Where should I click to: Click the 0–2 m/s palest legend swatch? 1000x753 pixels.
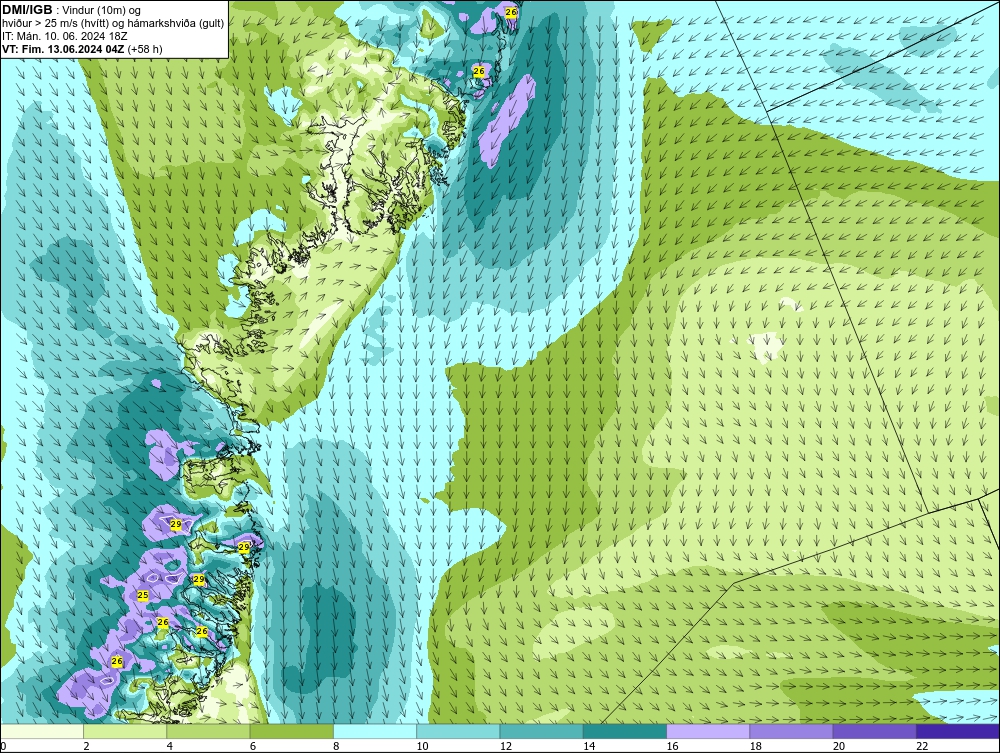(42, 731)
